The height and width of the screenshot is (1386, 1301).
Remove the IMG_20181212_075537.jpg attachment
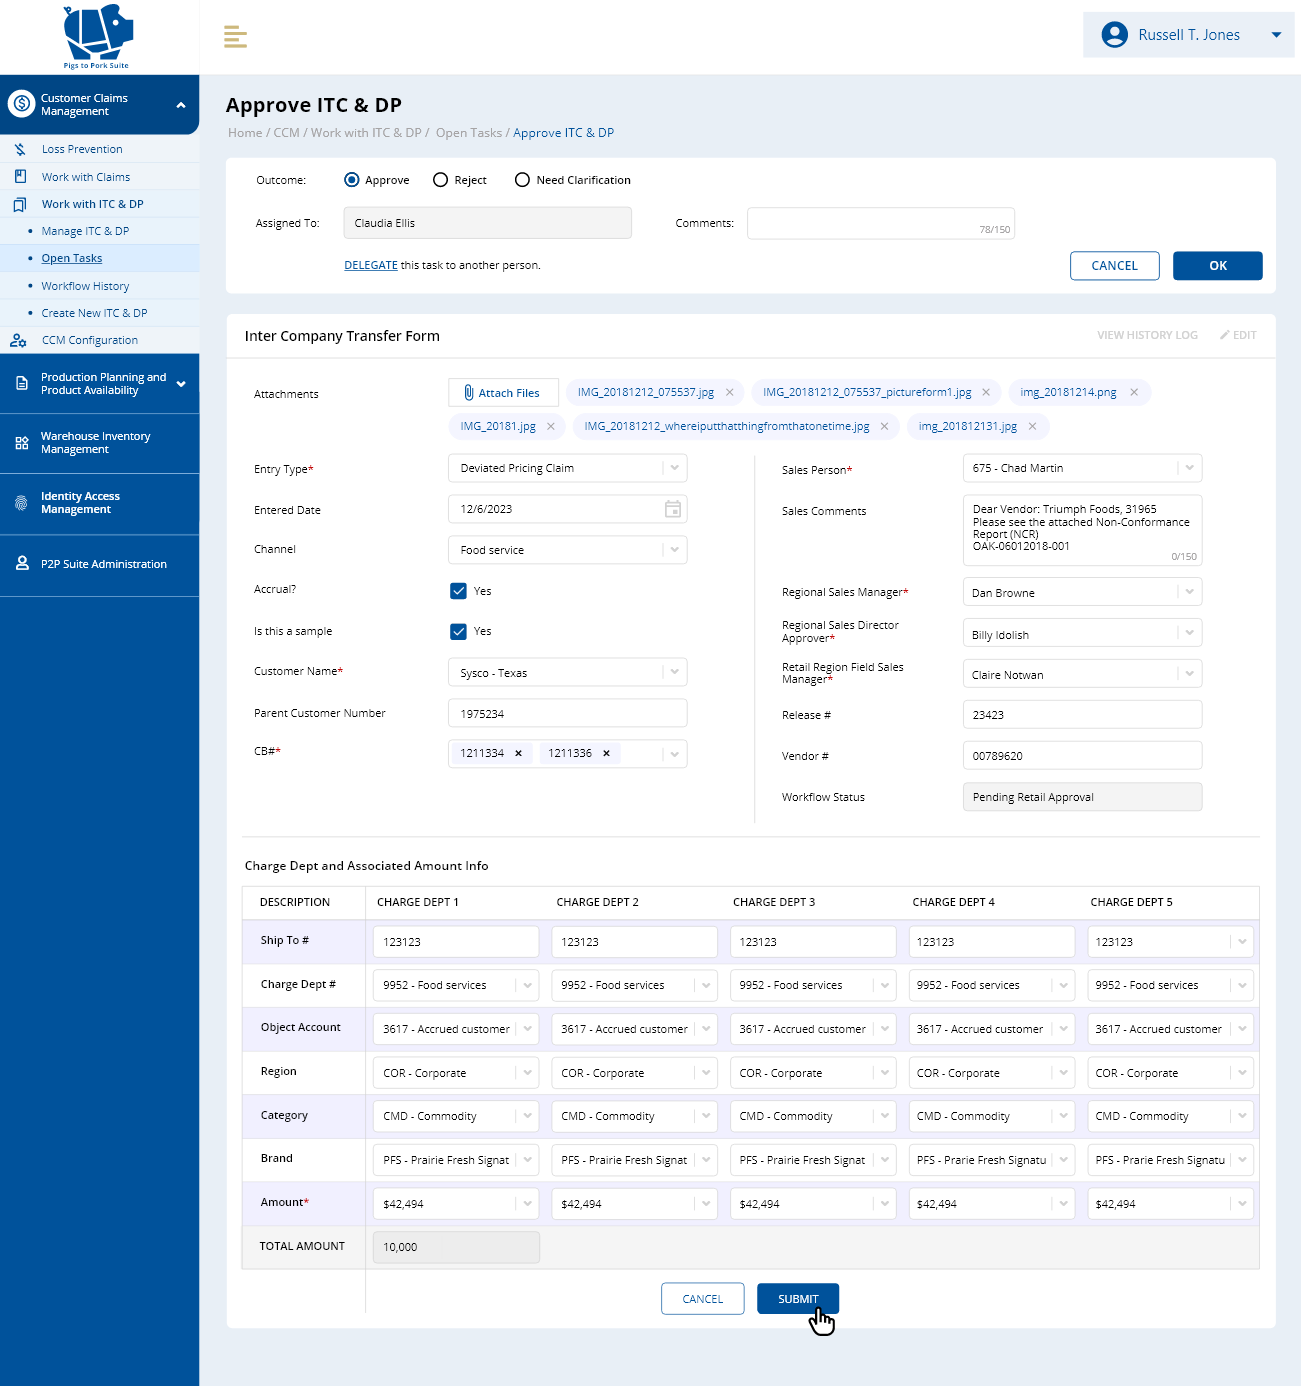coord(730,392)
